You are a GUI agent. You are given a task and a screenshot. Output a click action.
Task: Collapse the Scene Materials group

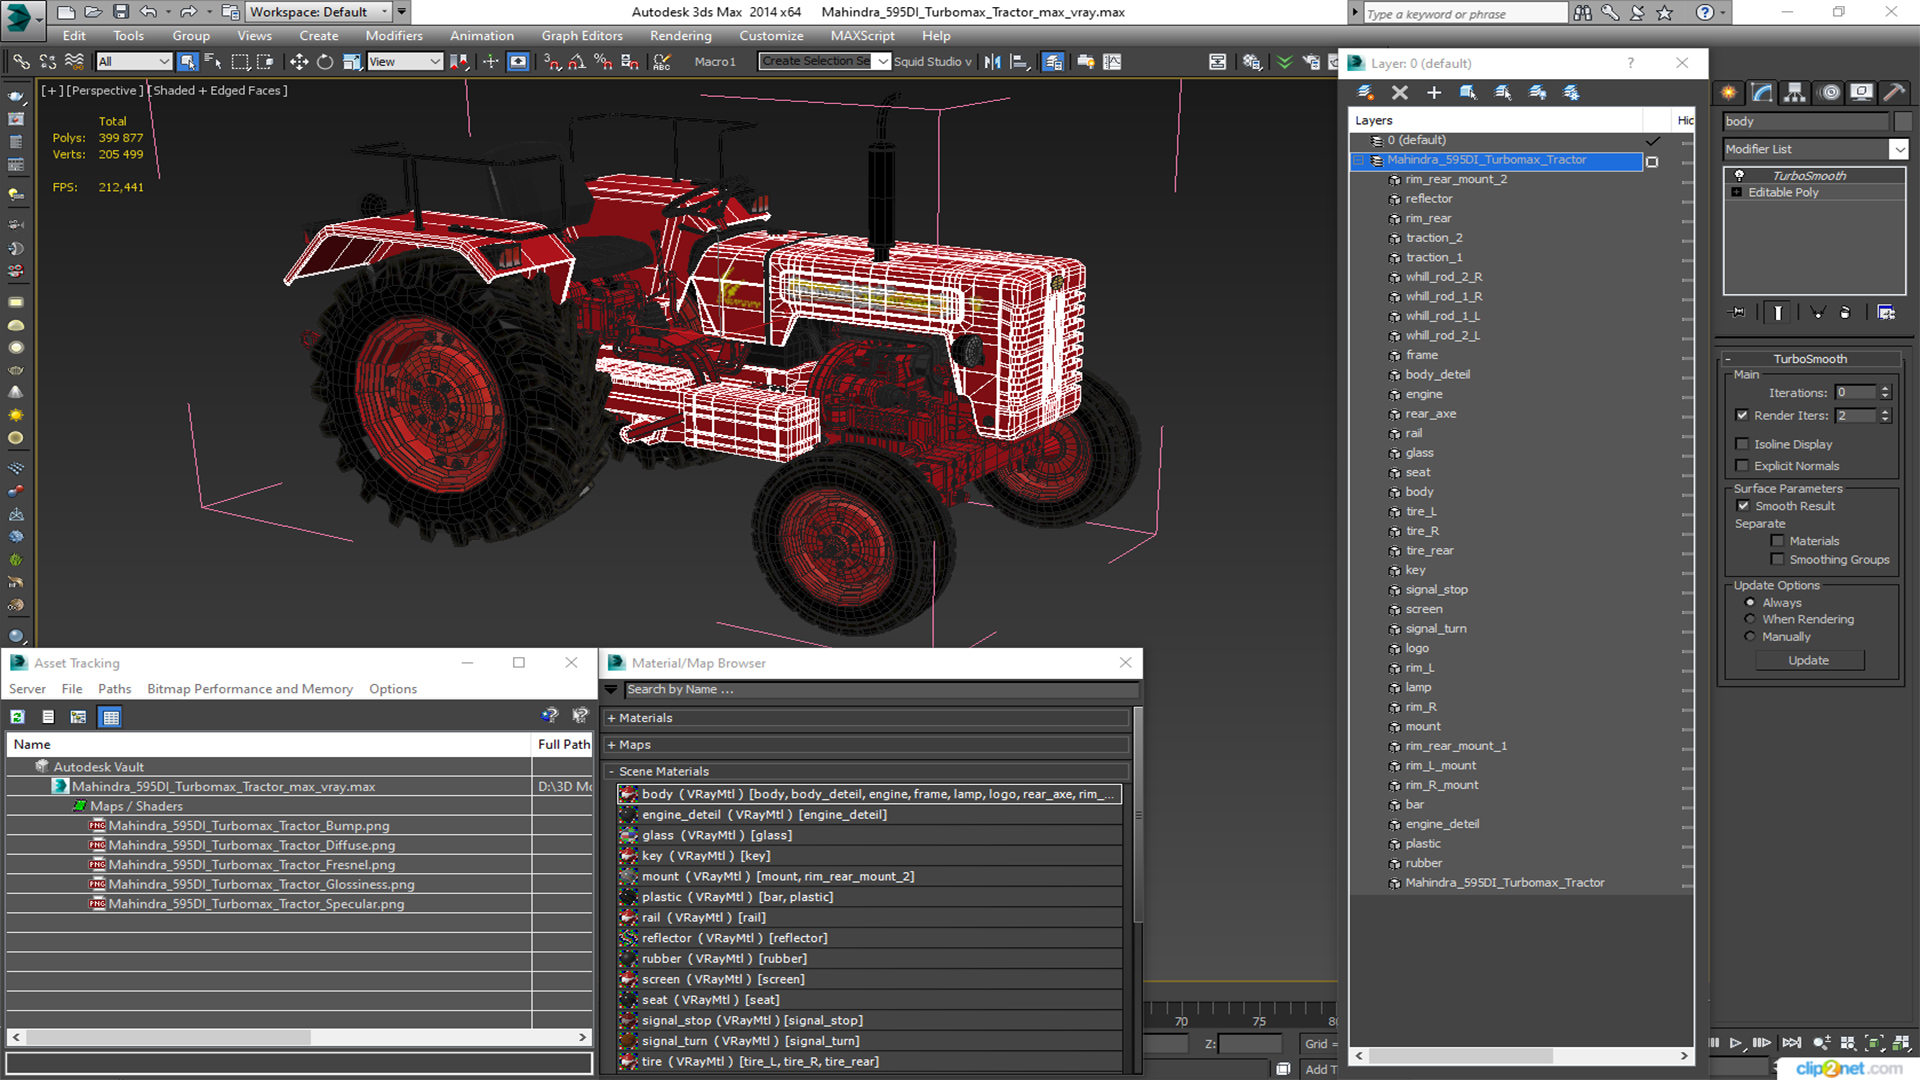[x=612, y=772]
